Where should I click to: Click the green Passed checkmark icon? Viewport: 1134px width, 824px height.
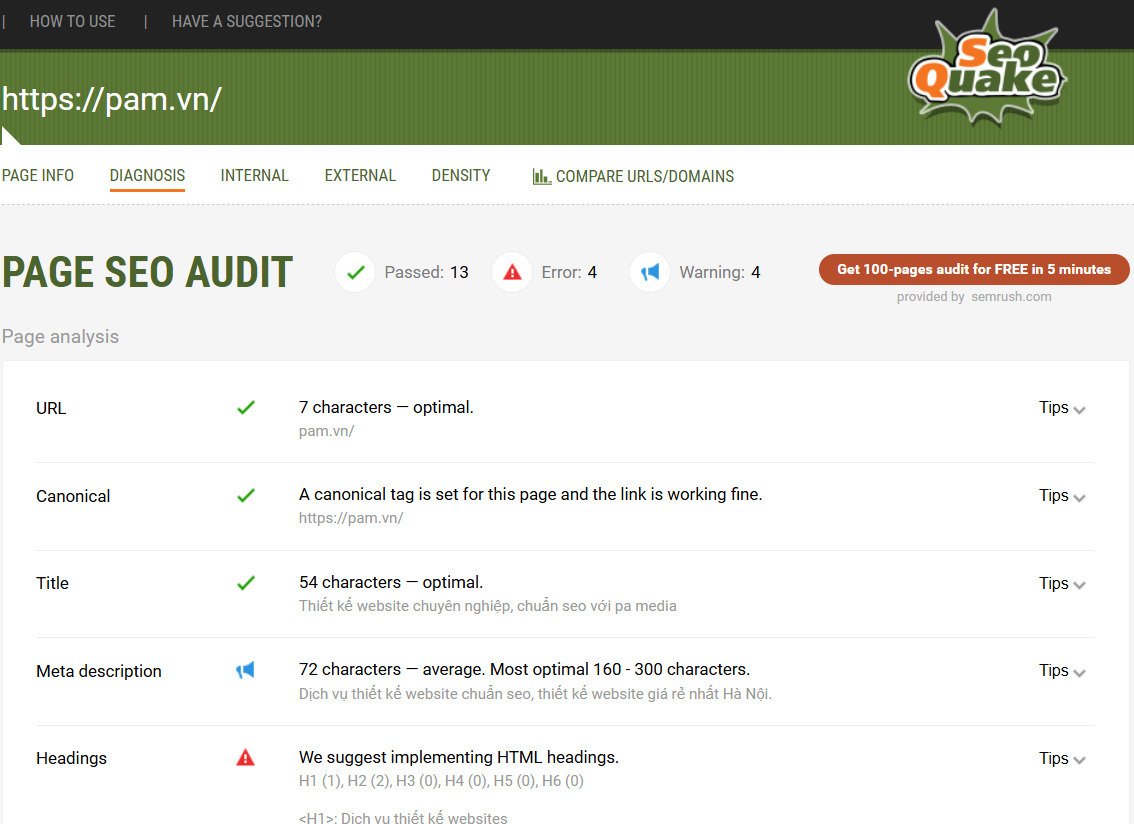point(354,272)
